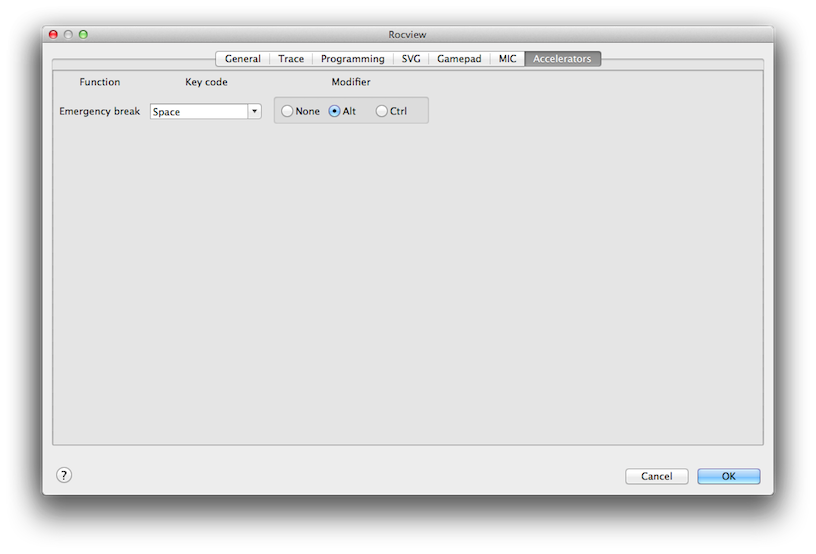Image resolution: width=816 pixels, height=554 pixels.
Task: Open the Trace tab
Action: click(291, 59)
